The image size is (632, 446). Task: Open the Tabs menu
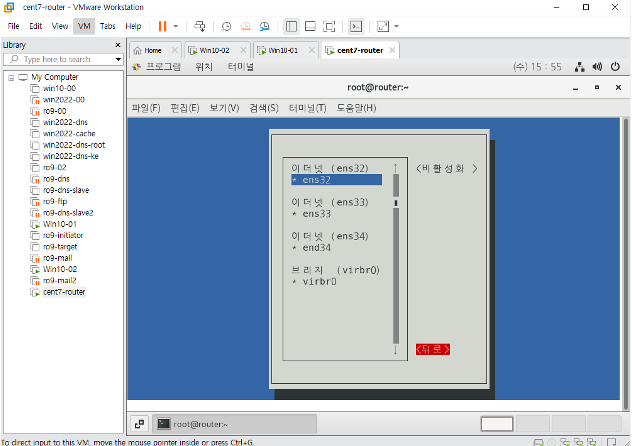pos(108,26)
